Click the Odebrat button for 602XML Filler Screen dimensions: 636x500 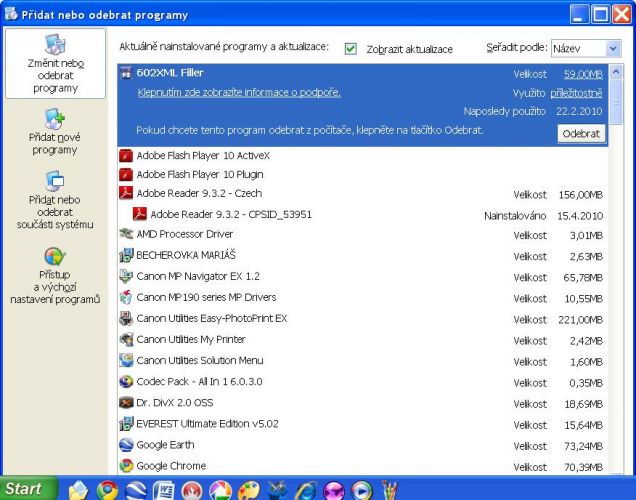[581, 133]
